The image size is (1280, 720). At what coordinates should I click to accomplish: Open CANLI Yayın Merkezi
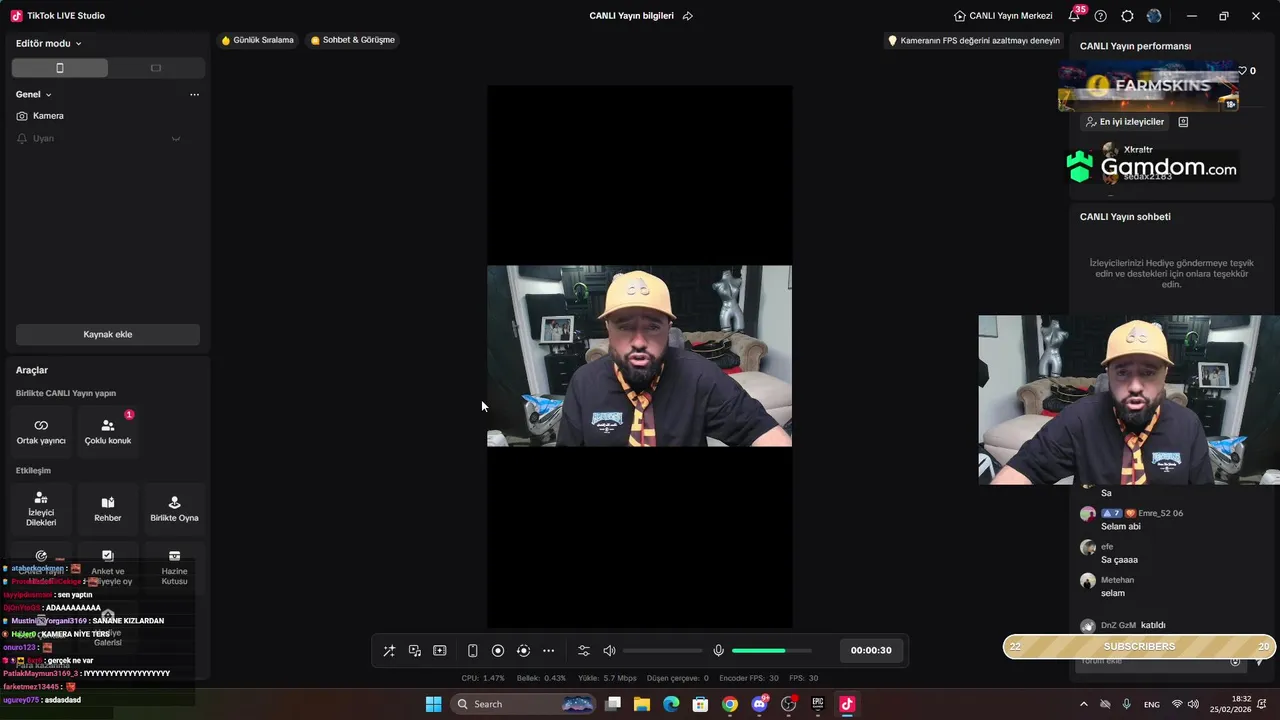tap(1003, 16)
